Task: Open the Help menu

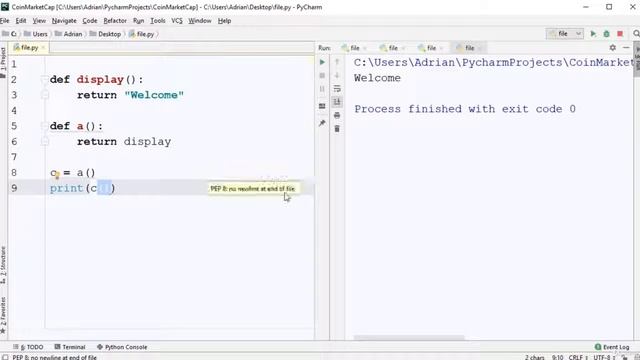Action: tap(224, 21)
